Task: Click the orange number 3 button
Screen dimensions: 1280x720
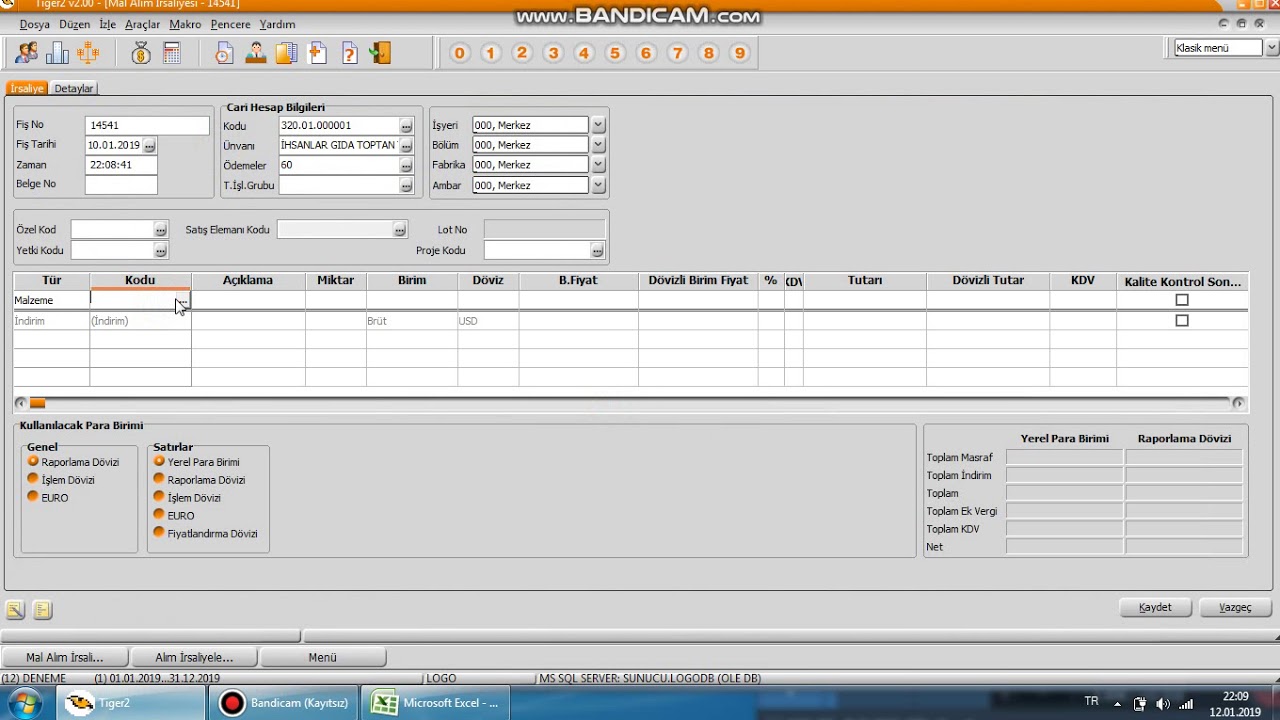Action: tap(553, 53)
